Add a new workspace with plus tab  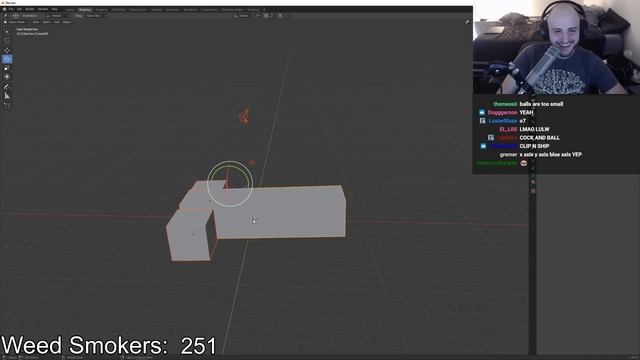(264, 9)
